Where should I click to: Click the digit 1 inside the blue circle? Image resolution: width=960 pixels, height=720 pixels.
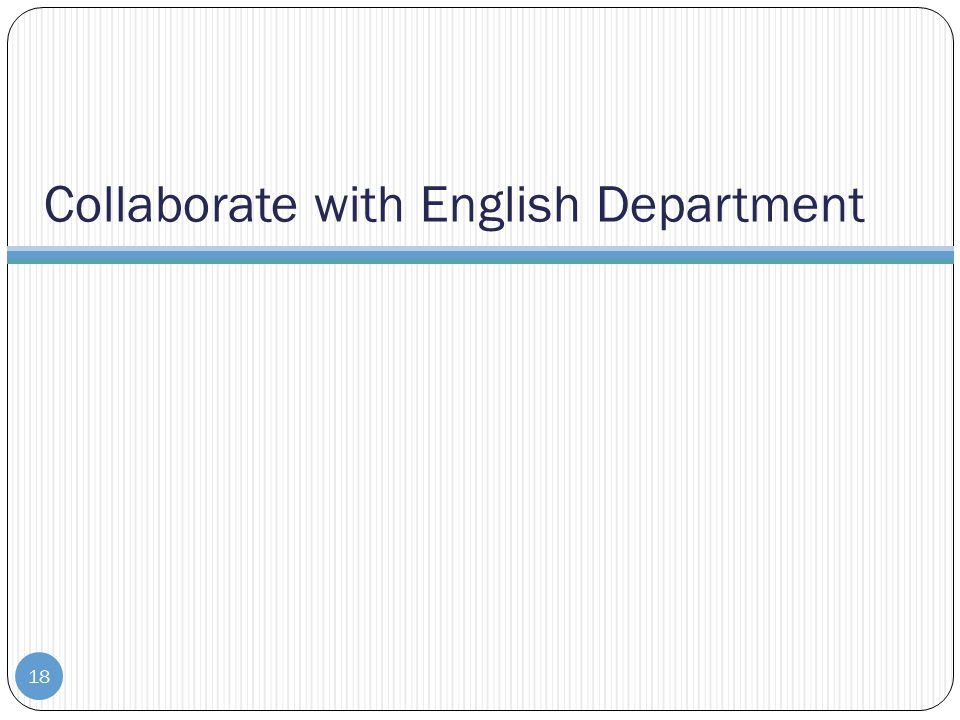point(33,677)
